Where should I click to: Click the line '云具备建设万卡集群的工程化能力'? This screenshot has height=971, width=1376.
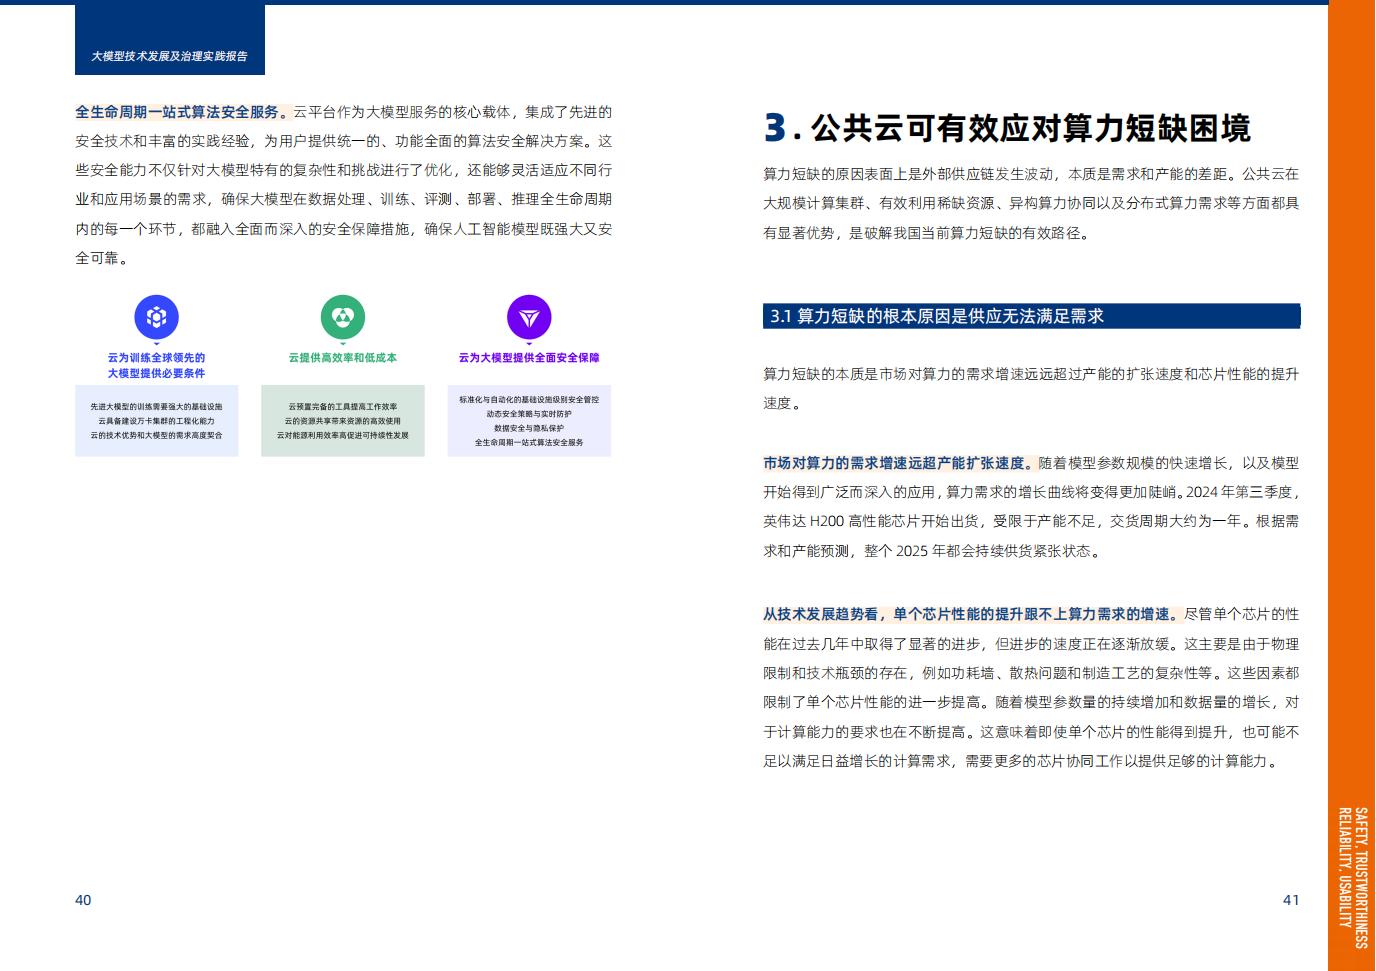coord(156,421)
